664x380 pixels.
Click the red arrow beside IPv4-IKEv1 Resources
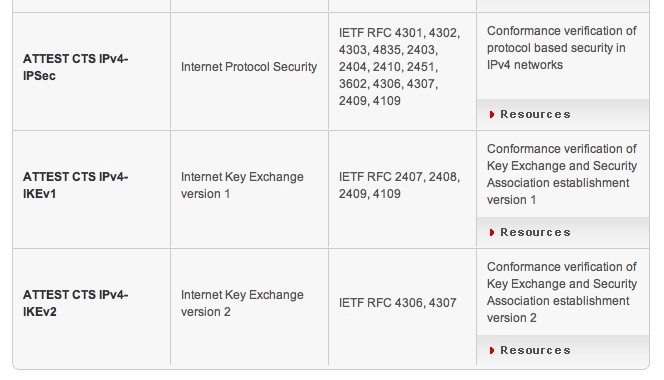click(x=492, y=232)
